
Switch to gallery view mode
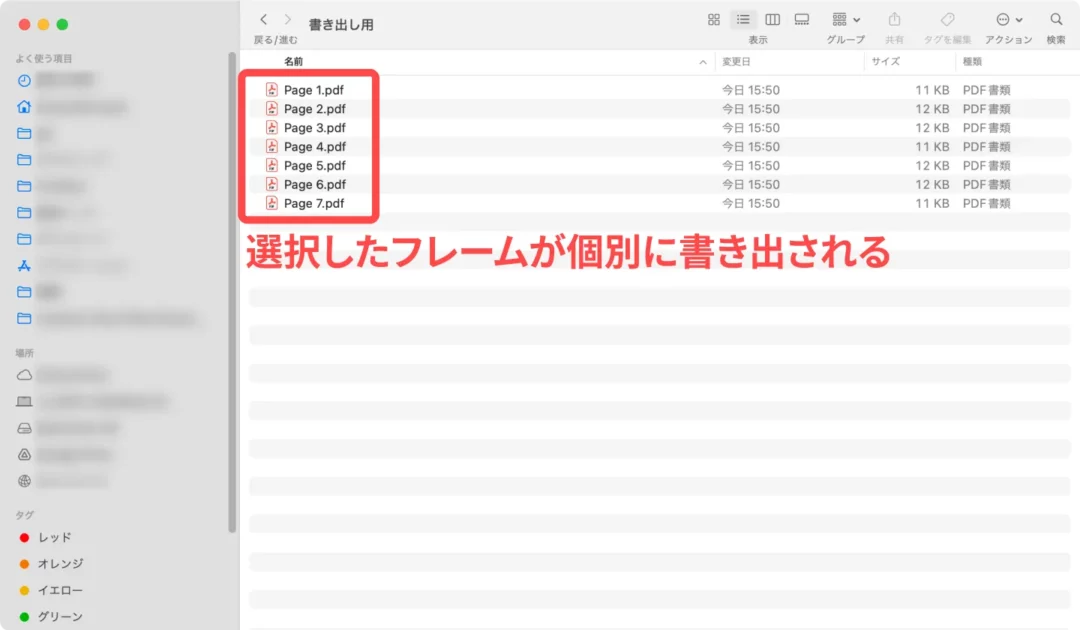coord(801,20)
